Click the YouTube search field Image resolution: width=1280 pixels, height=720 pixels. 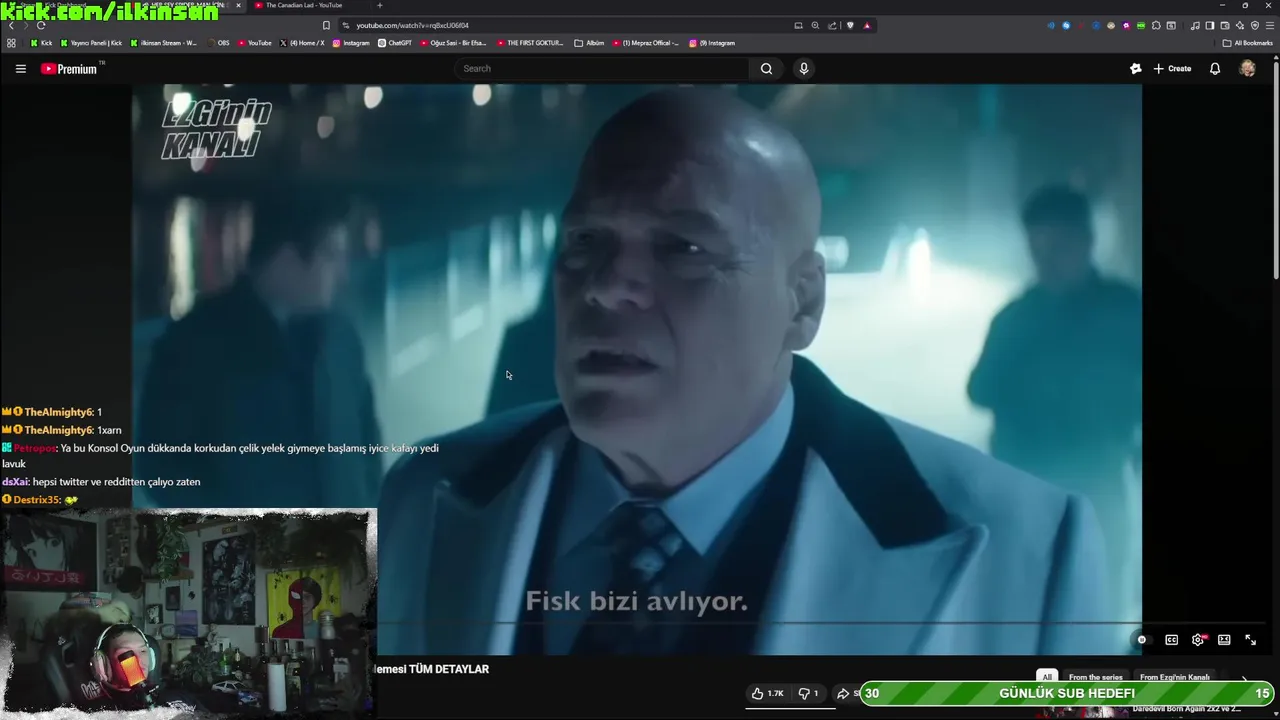coord(604,68)
